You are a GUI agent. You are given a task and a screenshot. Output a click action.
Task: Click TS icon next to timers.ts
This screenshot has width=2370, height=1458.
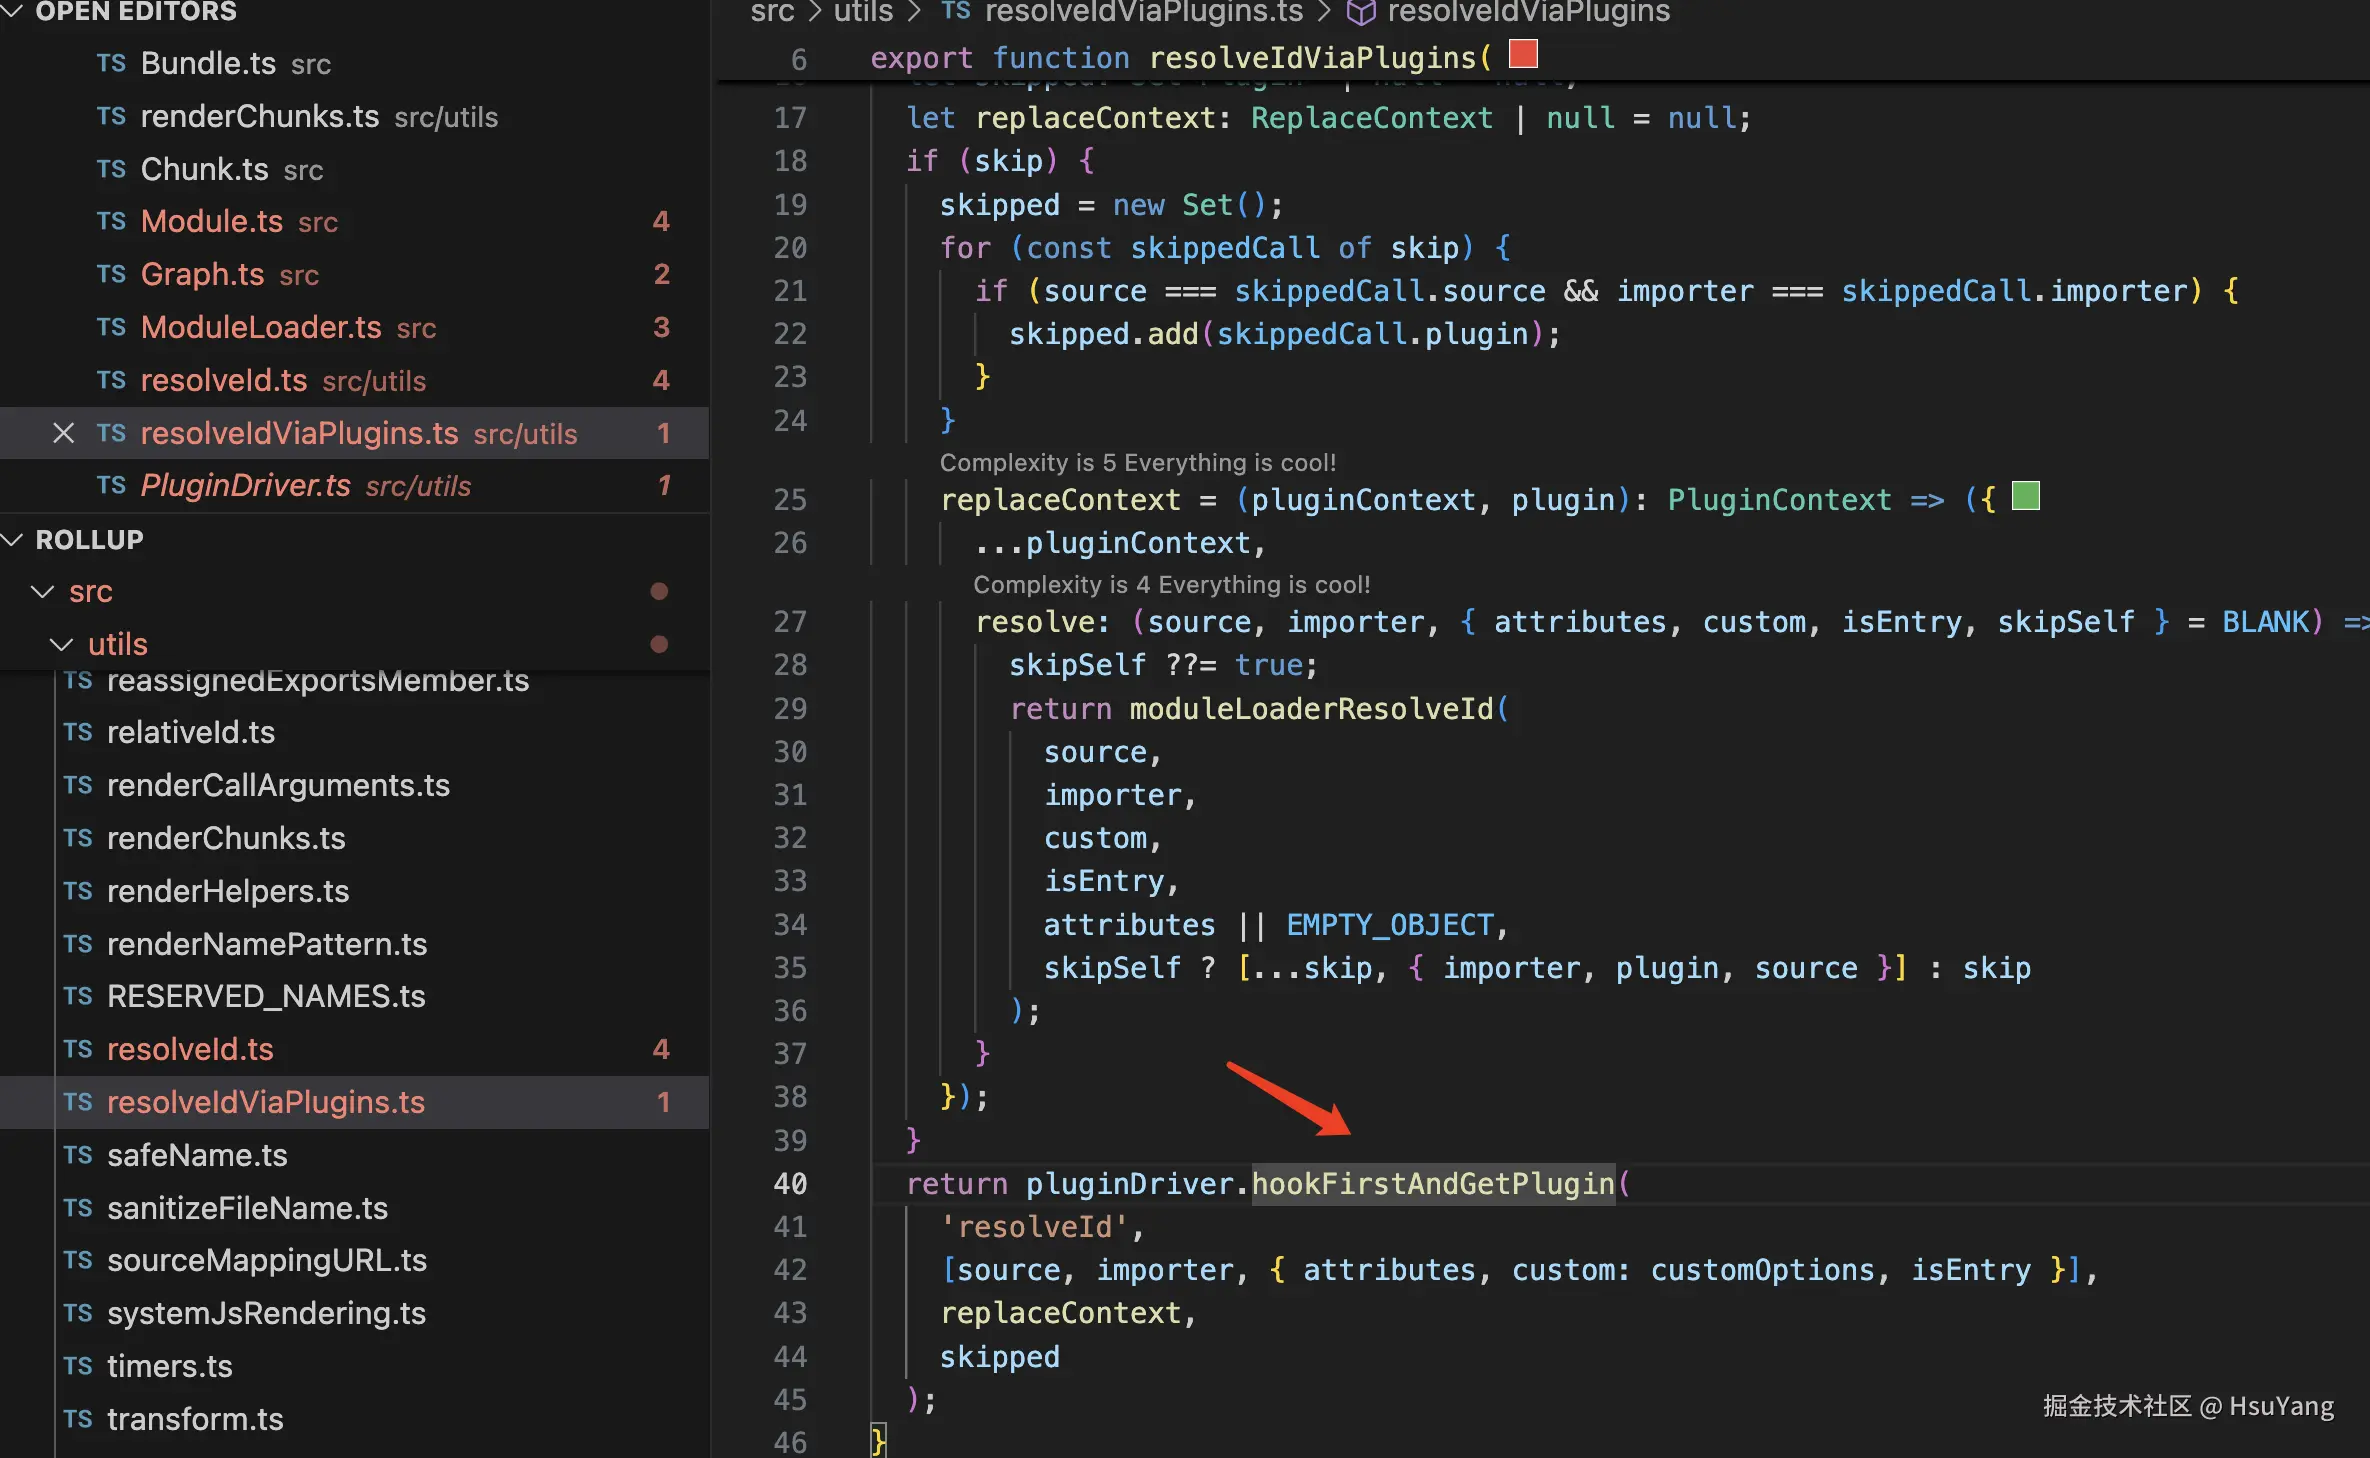(78, 1366)
